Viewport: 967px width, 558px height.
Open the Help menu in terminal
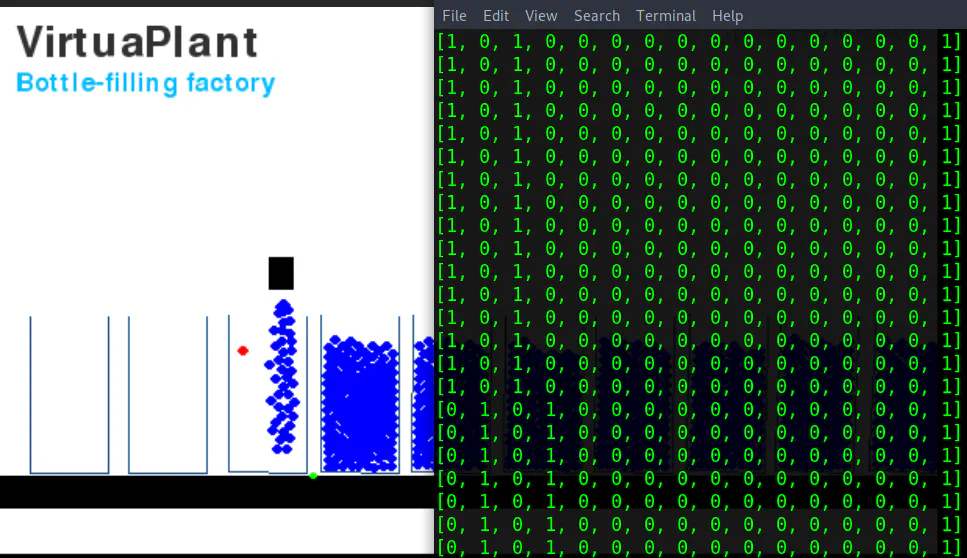pos(727,16)
